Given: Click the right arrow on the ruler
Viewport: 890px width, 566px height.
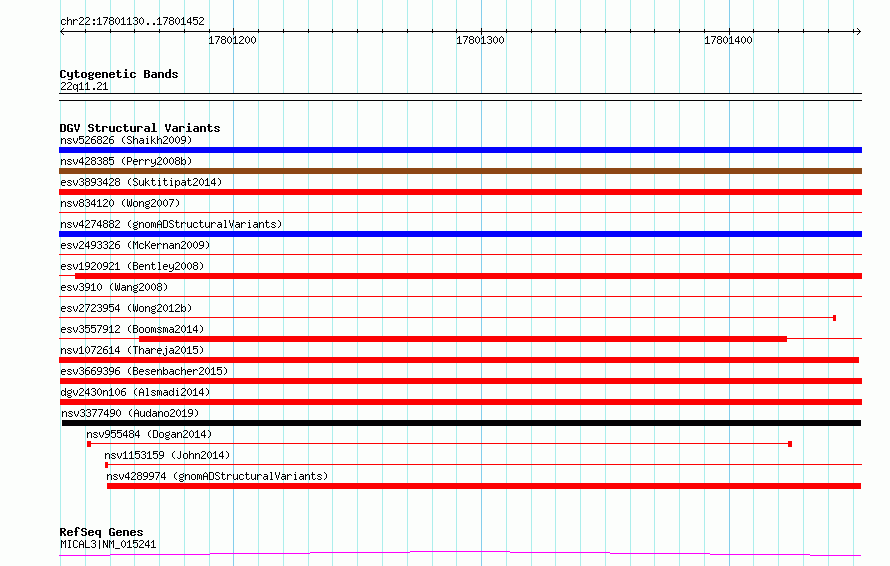Looking at the screenshot, I should pos(858,32).
